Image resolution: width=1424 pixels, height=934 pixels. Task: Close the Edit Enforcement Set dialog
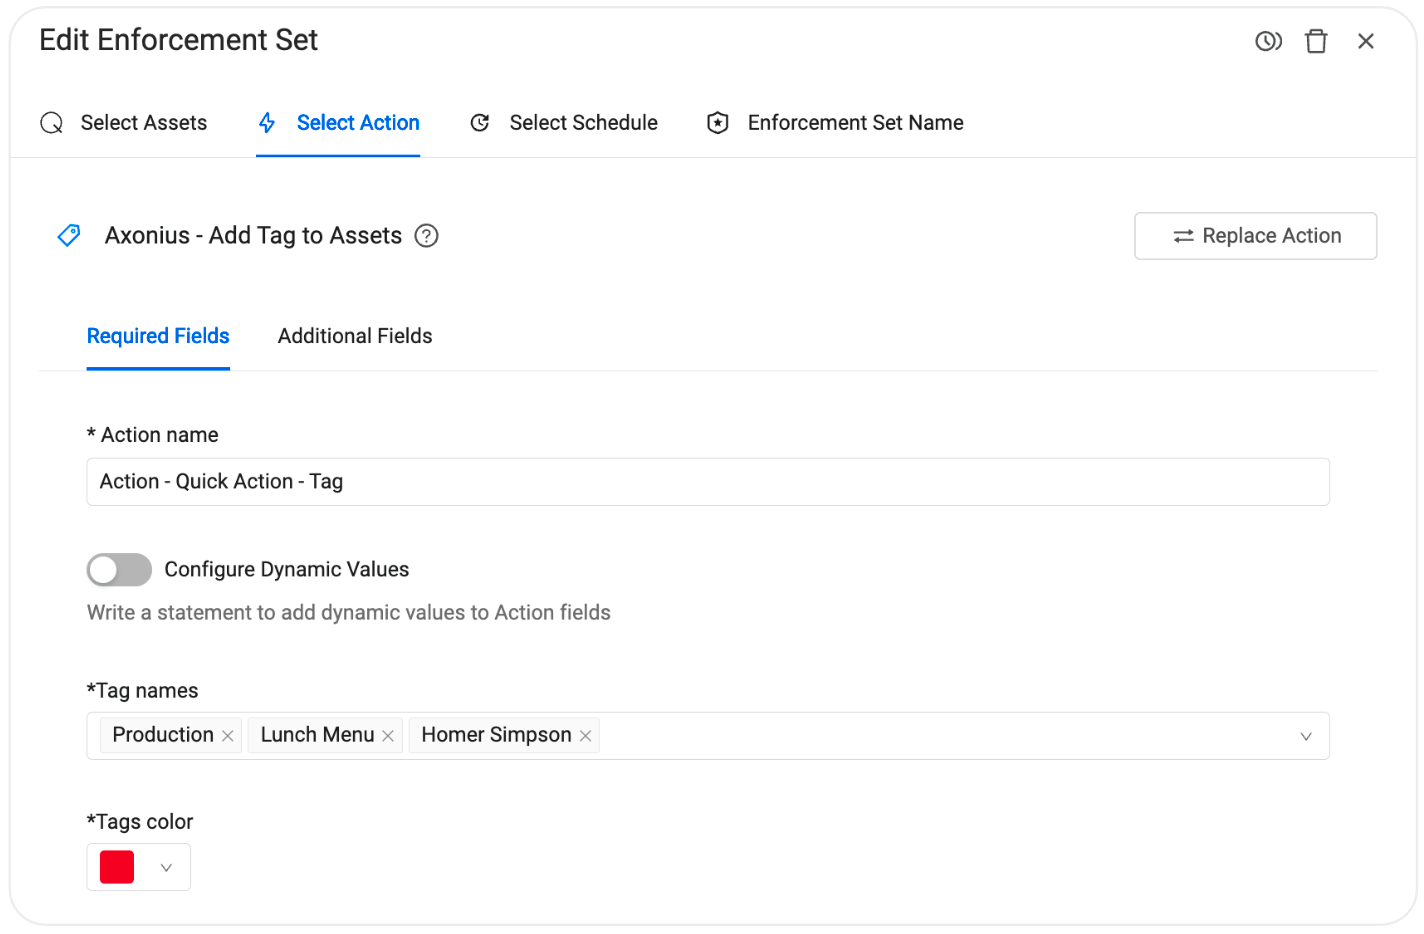pos(1366,41)
